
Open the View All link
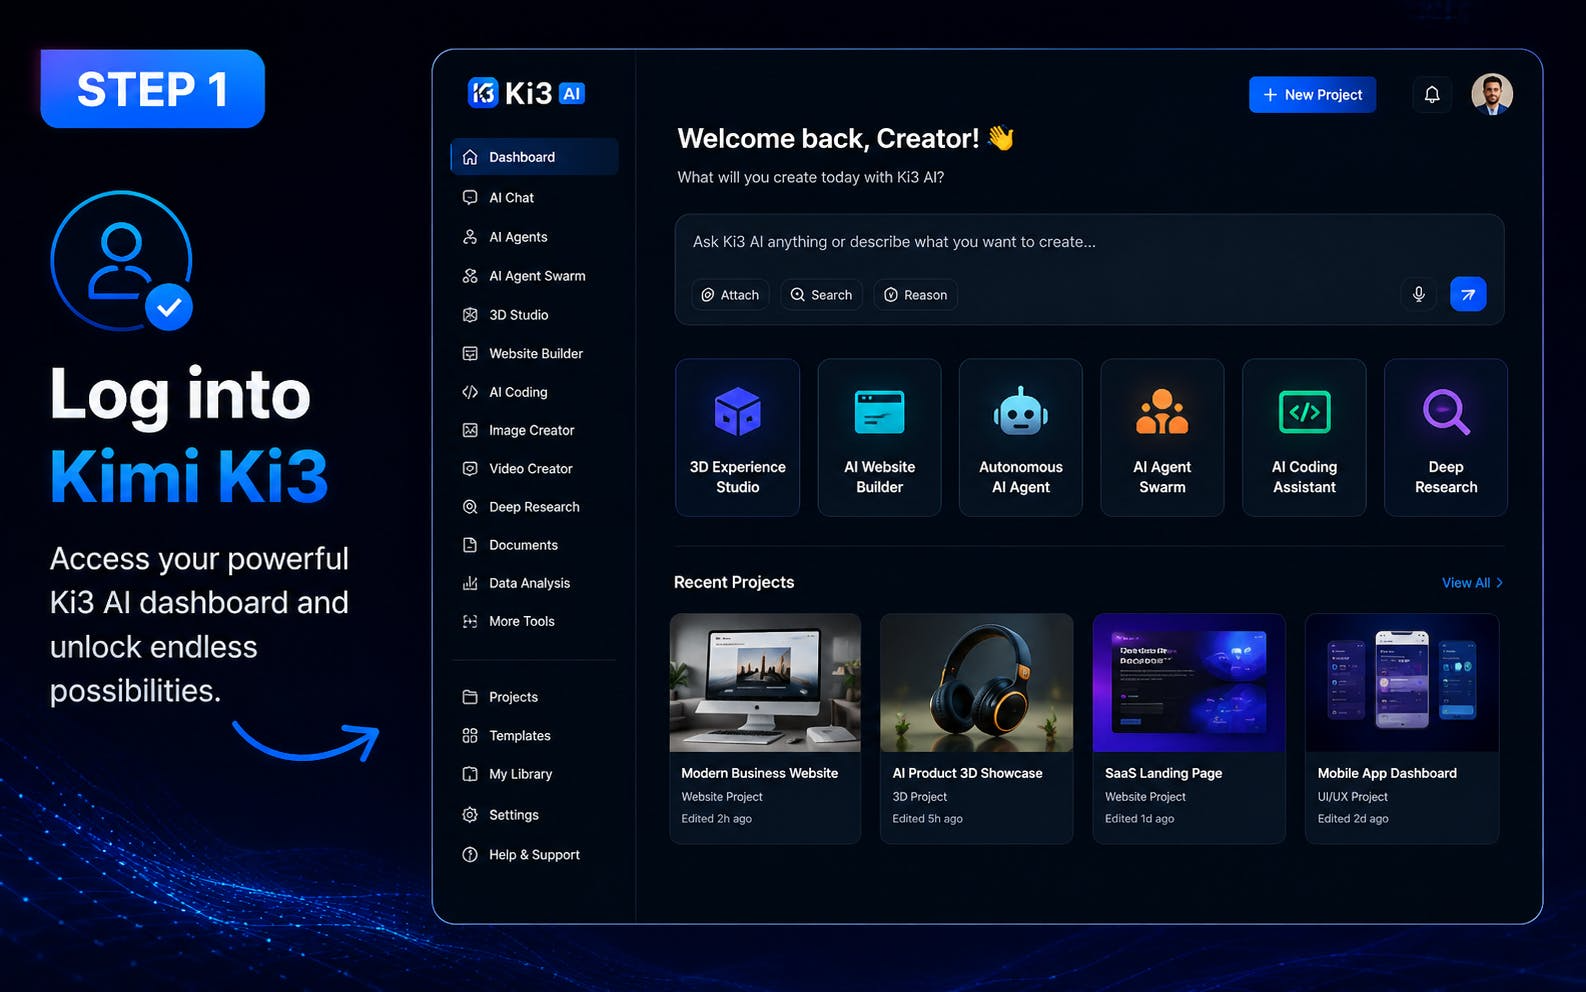(x=1472, y=583)
